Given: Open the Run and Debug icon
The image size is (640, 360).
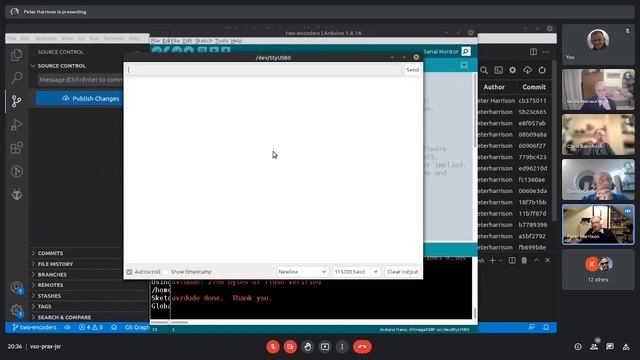Looking at the screenshot, I should tap(16, 124).
